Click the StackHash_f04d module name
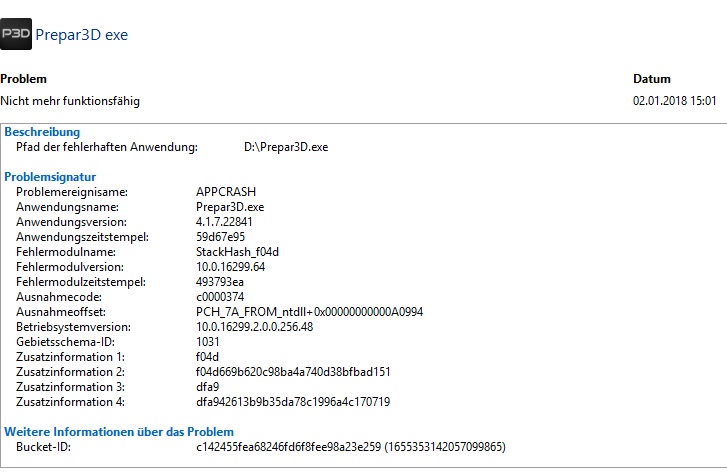 pyautogui.click(x=237, y=252)
